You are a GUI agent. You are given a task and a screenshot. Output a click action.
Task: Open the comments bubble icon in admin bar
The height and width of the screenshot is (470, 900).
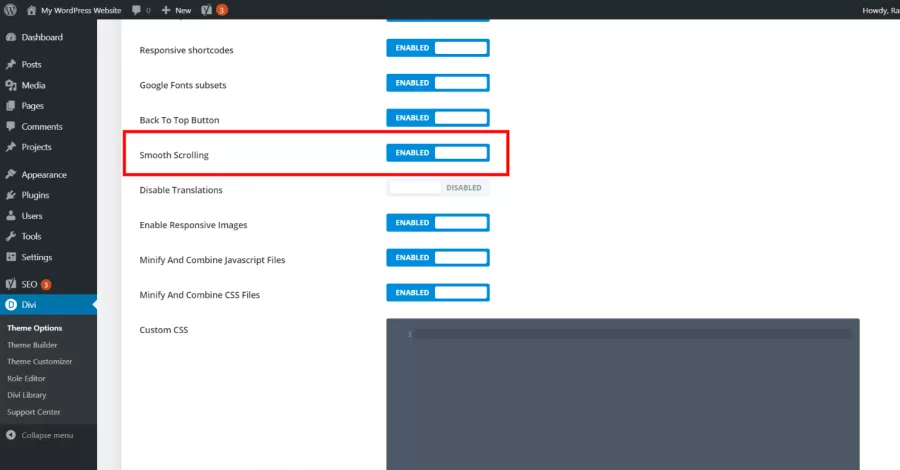136,10
